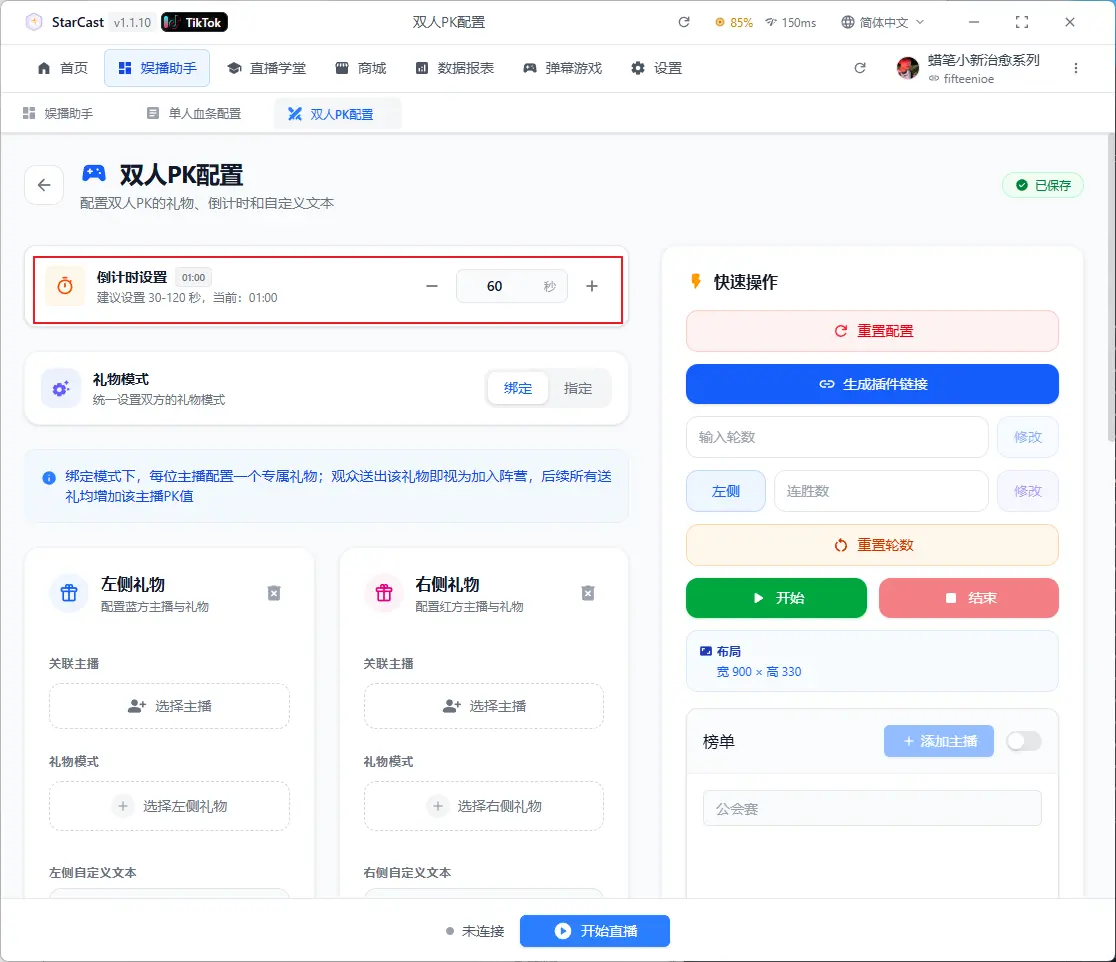Click the refresh icon in title bar
The width and height of the screenshot is (1116, 962).
[x=684, y=22]
